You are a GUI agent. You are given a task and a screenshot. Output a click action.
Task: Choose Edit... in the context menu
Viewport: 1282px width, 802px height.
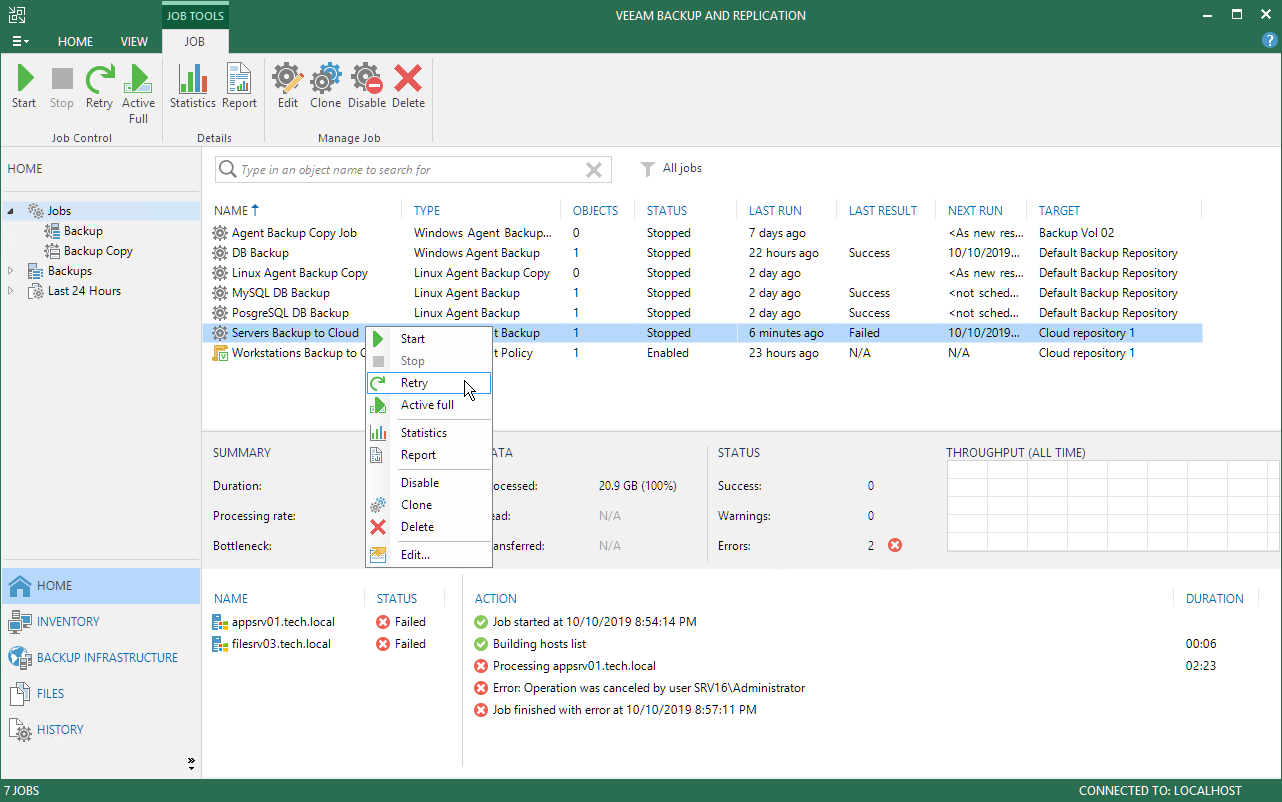coord(429,555)
